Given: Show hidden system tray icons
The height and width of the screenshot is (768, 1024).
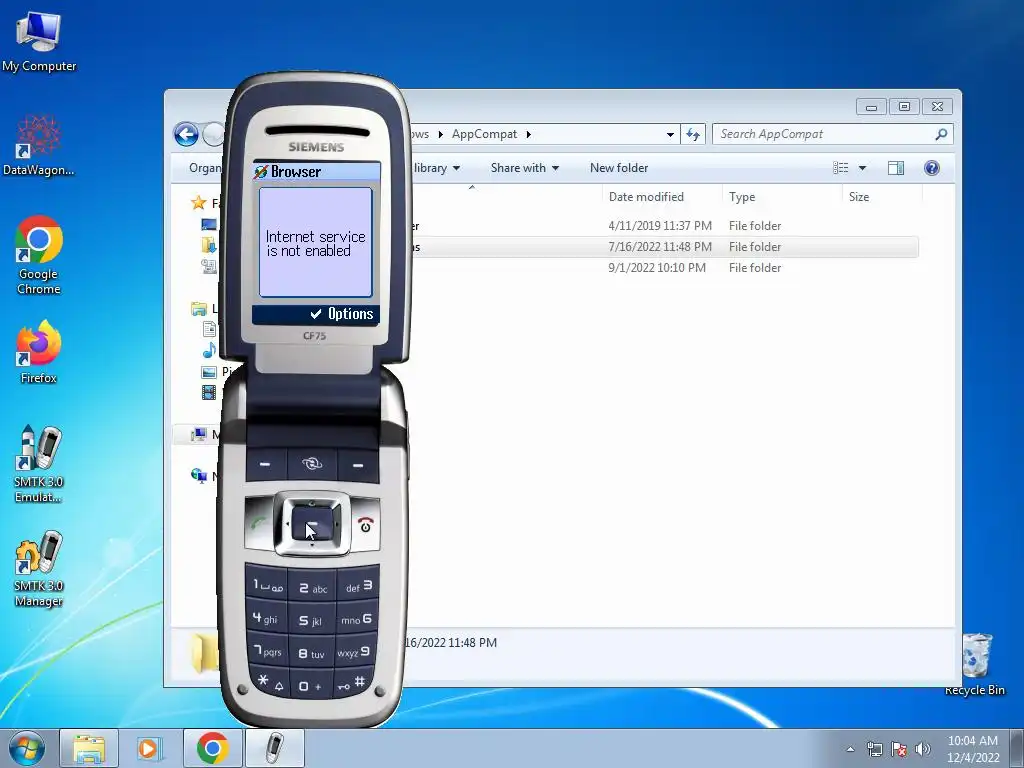Looking at the screenshot, I should click(x=850, y=749).
